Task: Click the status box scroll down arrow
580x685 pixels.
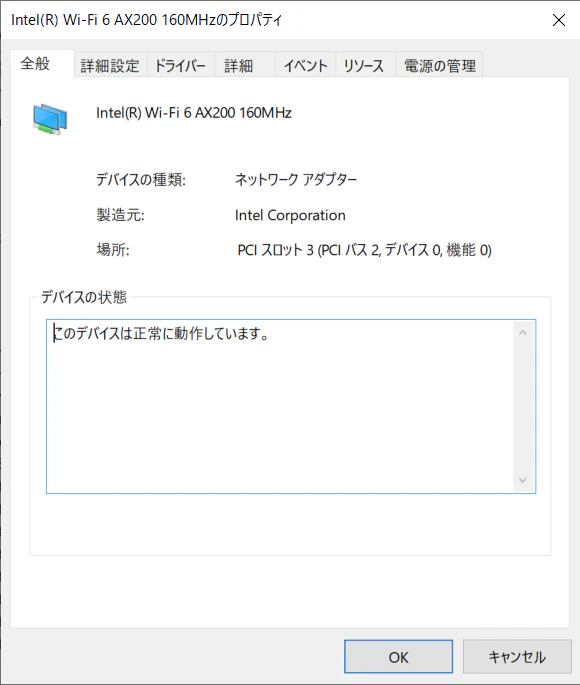Action: click(523, 481)
